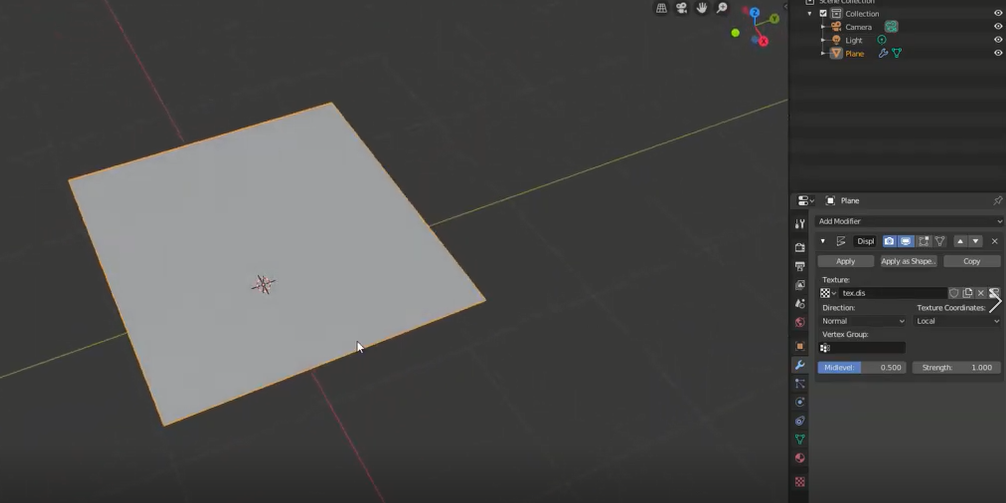Open the Render properties tab
Screen dimensions: 1006x503
[799, 248]
